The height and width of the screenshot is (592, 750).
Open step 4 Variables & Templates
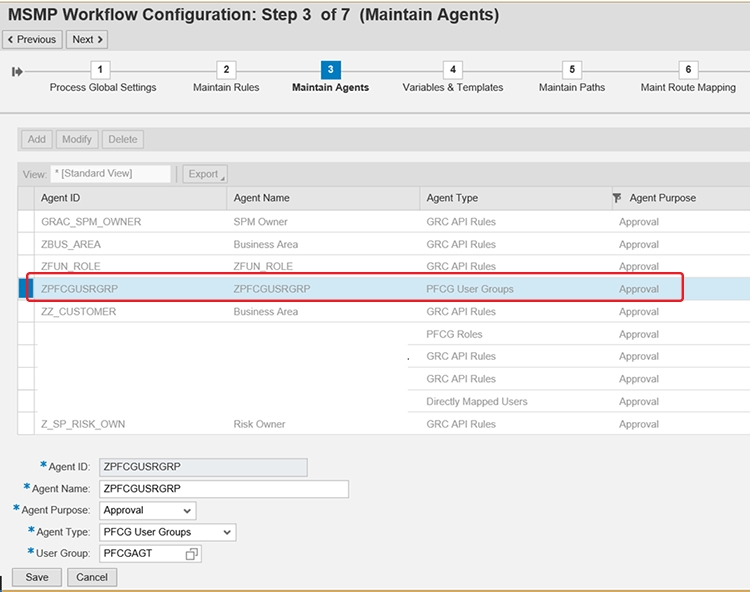point(453,70)
